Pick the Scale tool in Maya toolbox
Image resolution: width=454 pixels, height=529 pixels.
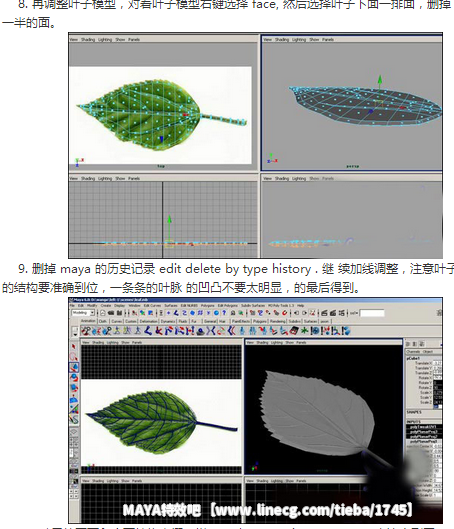[x=74, y=388]
